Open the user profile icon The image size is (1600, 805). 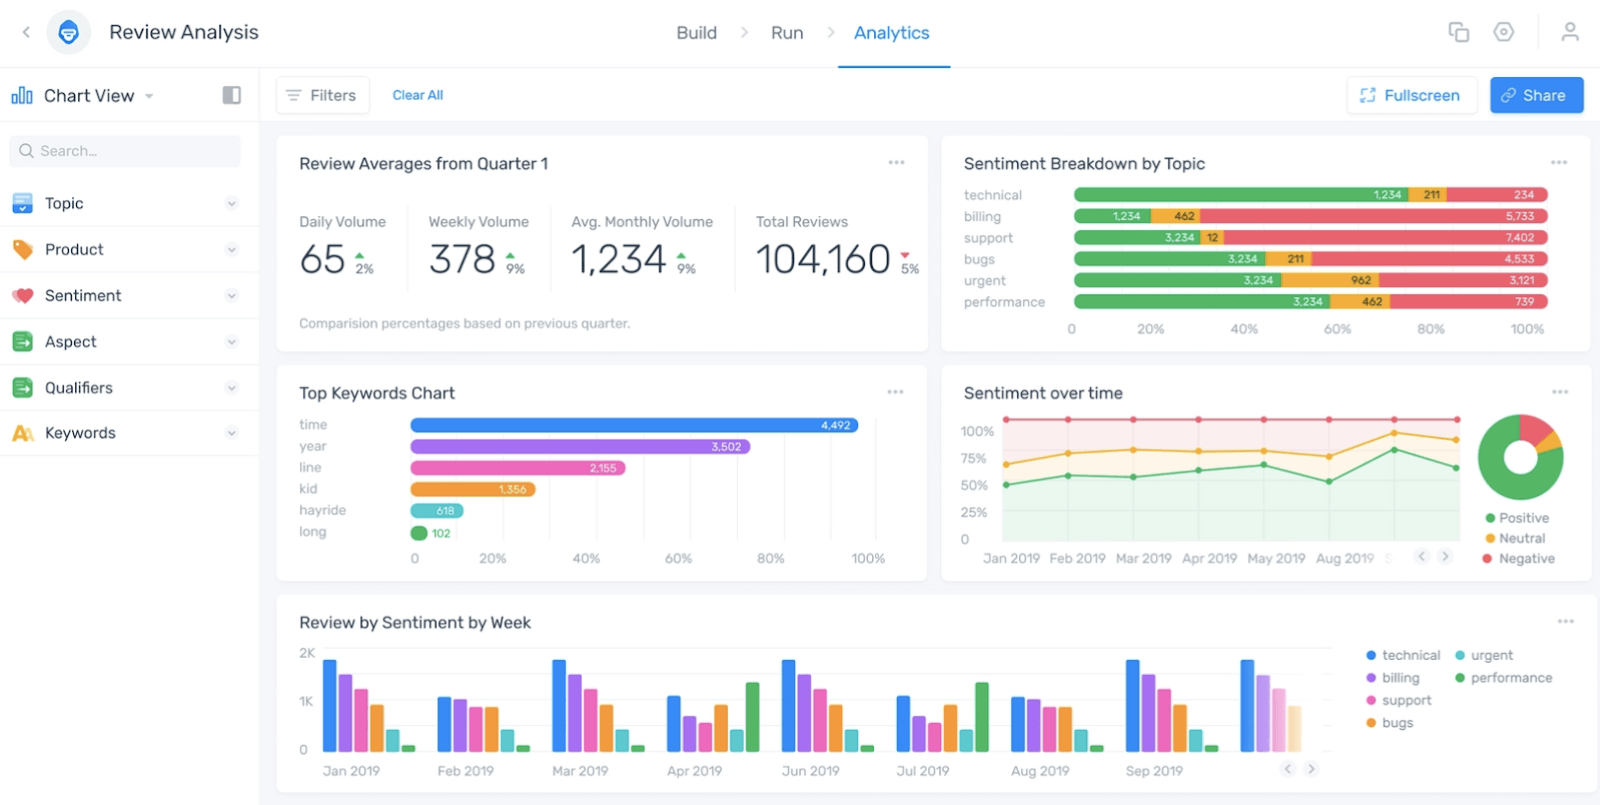point(1569,32)
